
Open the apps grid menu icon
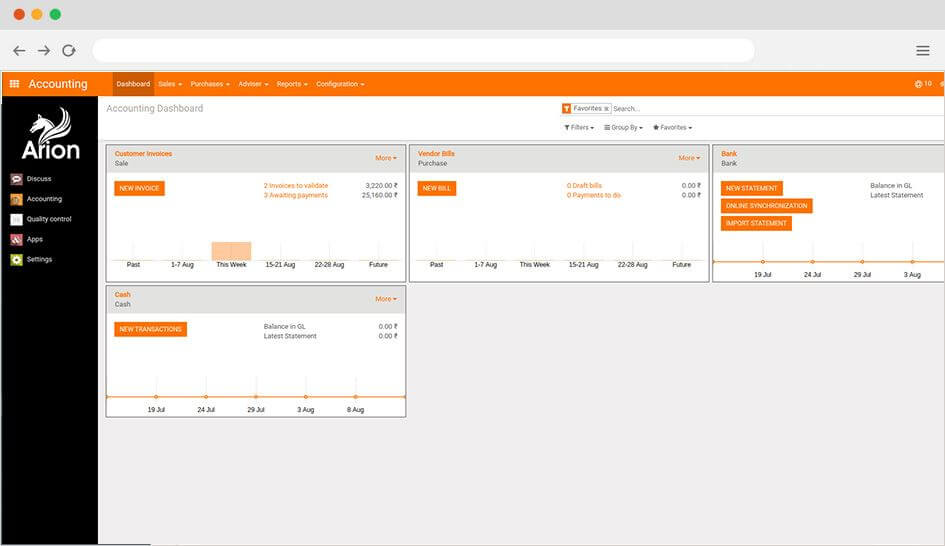pos(14,84)
